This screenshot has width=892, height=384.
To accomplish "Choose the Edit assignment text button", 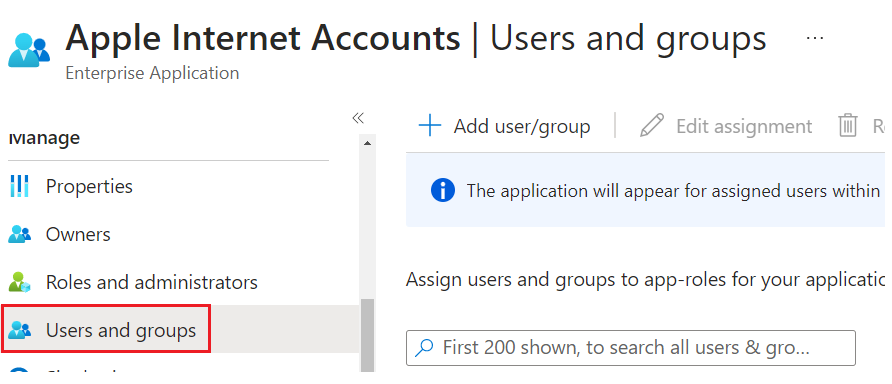I will (744, 126).
